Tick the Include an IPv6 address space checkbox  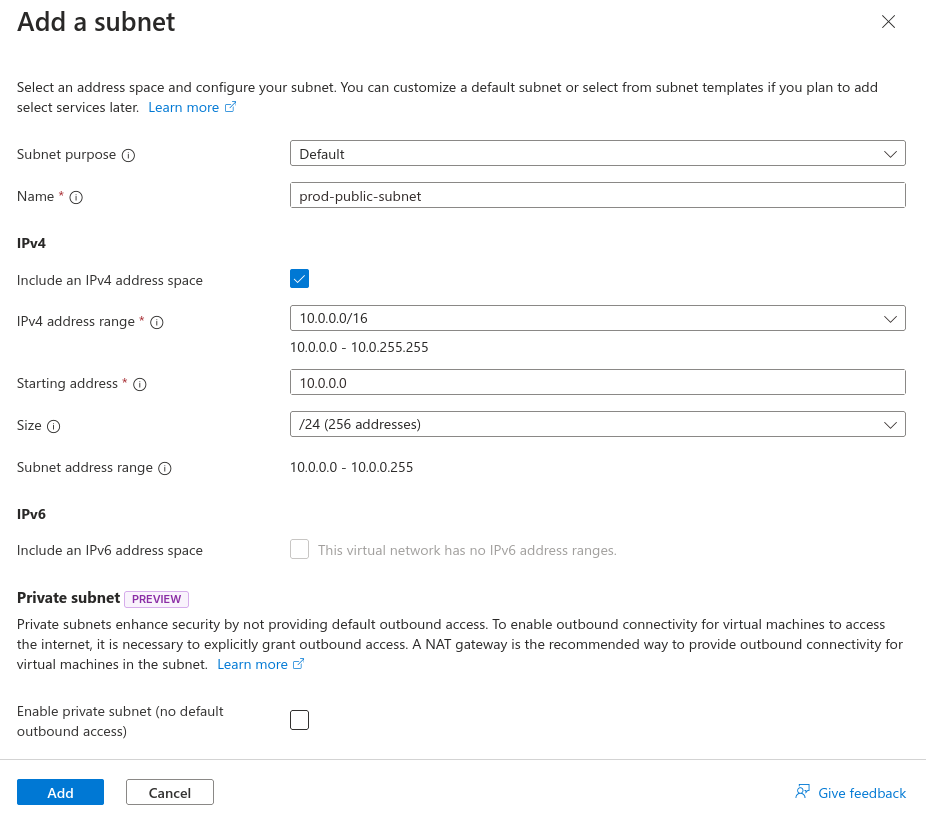(299, 549)
